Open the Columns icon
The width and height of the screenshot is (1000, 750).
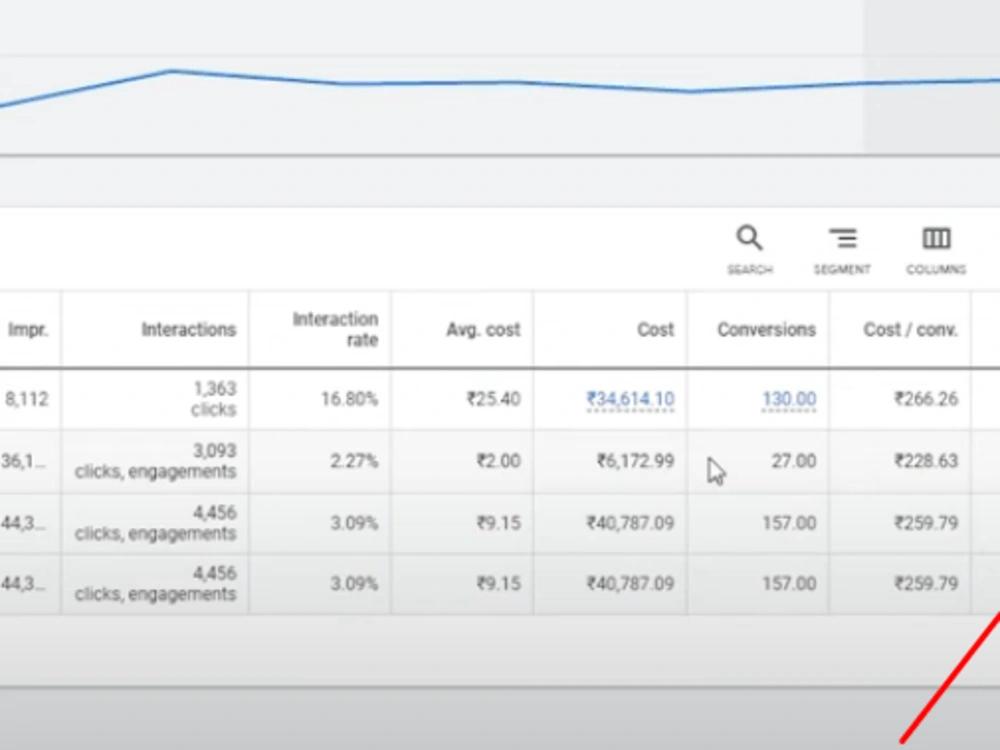coord(936,239)
